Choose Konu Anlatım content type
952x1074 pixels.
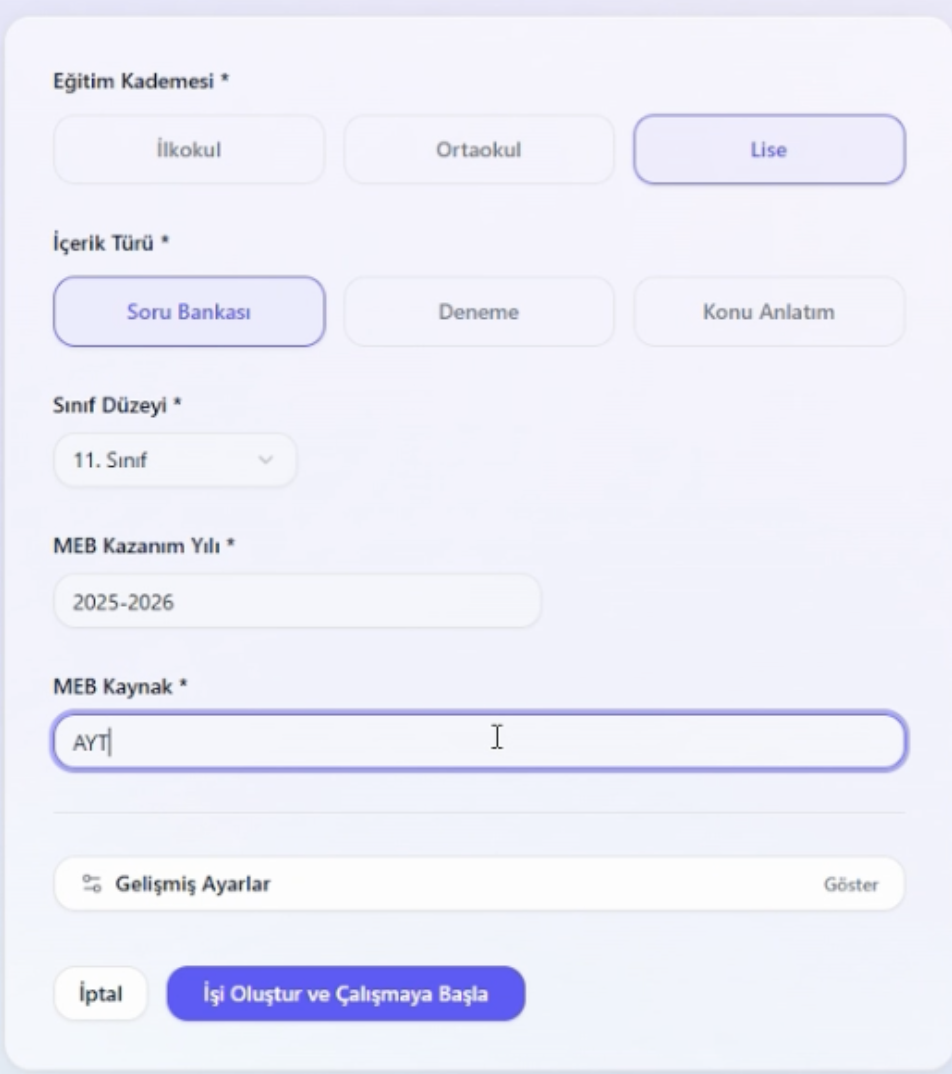pyautogui.click(x=769, y=312)
